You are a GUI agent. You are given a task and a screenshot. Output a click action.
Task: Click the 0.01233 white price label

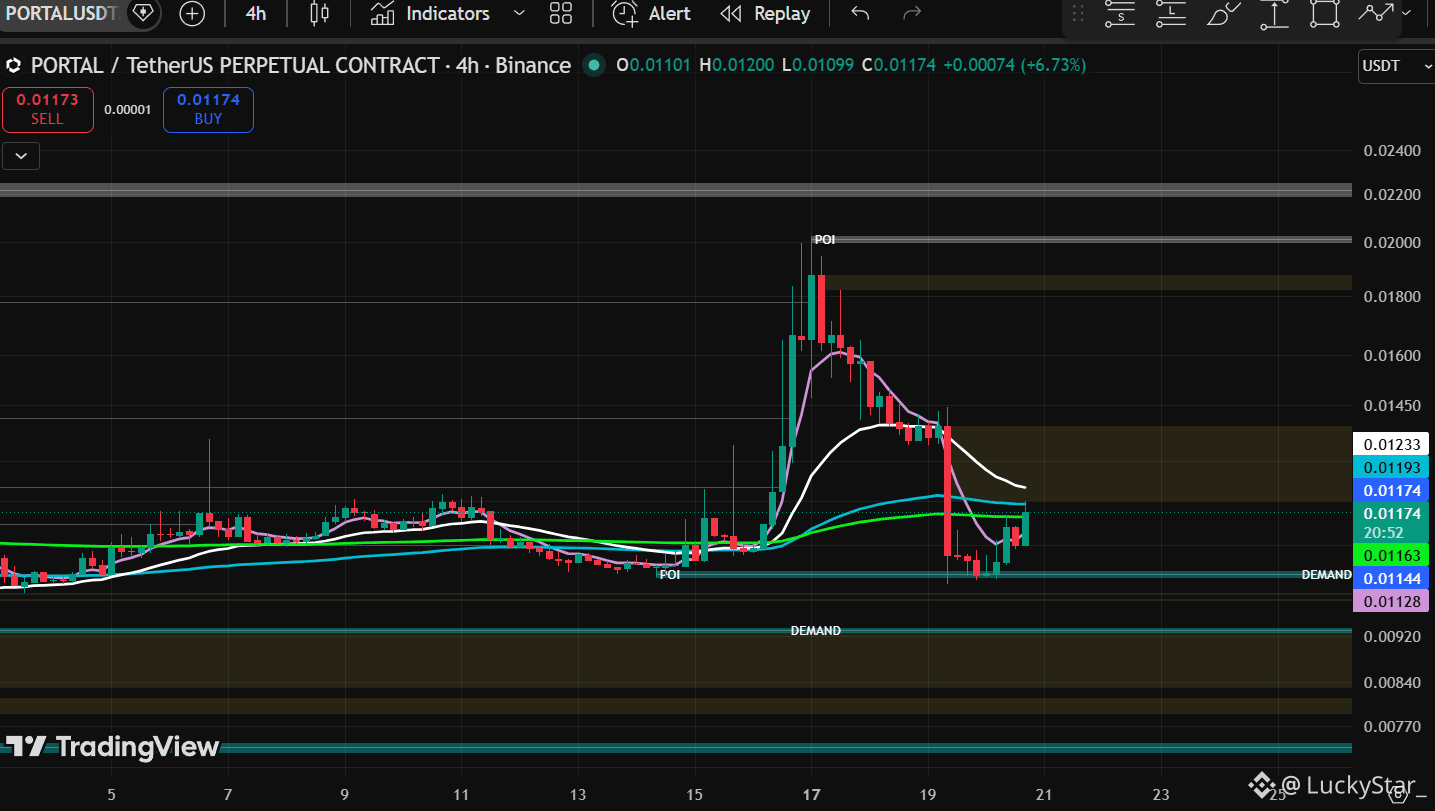1391,445
